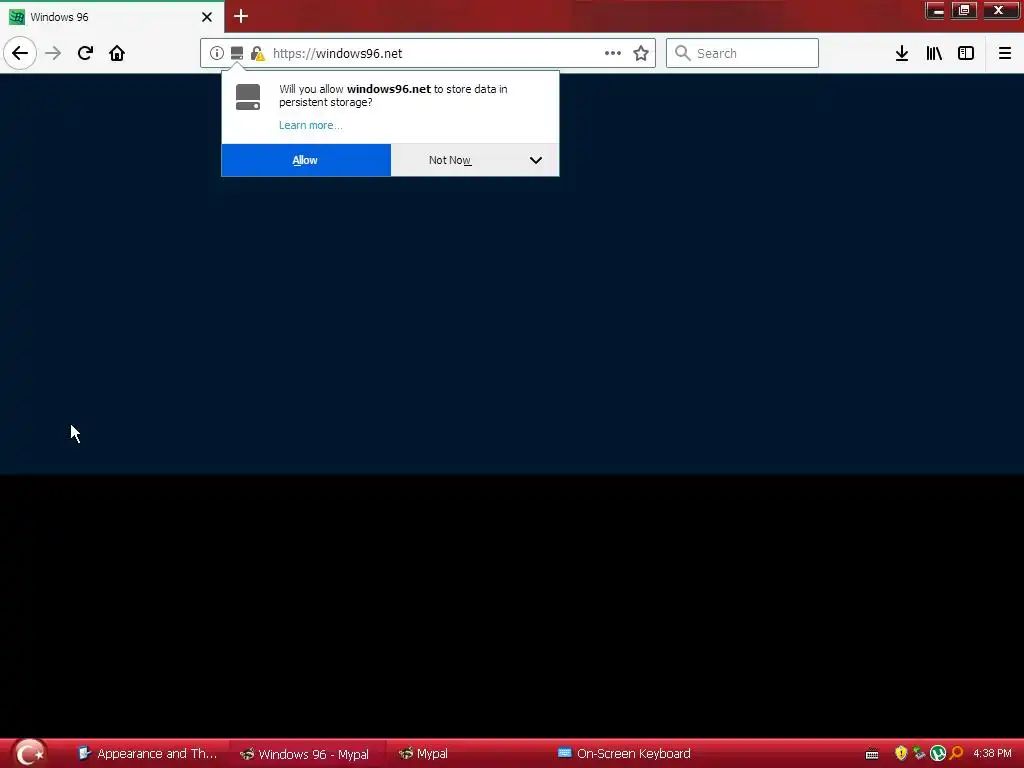Viewport: 1024px width, 768px height.
Task: Open the browser home page
Action: [x=117, y=53]
